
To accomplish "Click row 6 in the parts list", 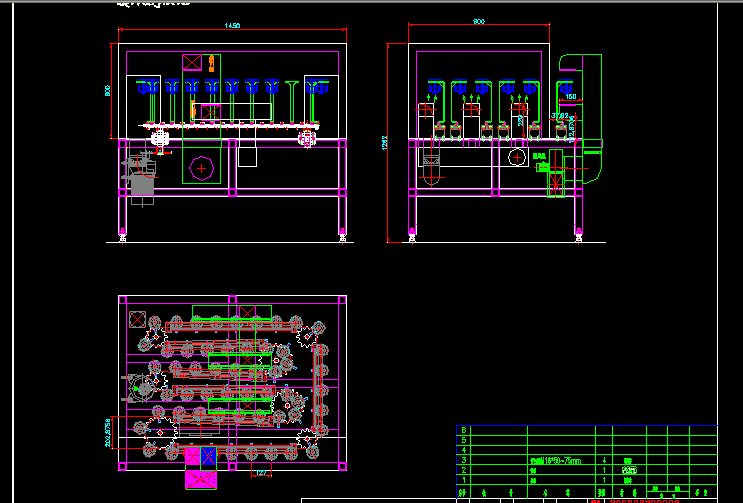I will click(x=462, y=429).
